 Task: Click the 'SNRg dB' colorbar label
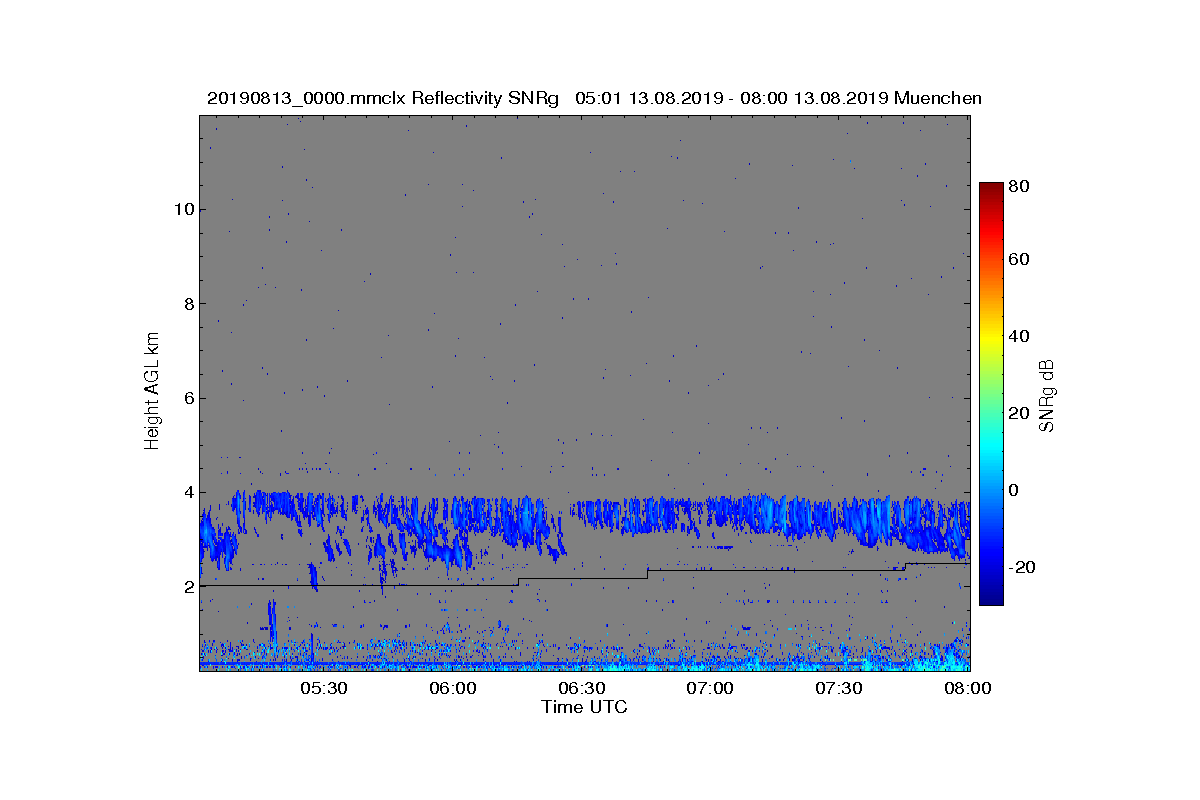click(x=1048, y=396)
